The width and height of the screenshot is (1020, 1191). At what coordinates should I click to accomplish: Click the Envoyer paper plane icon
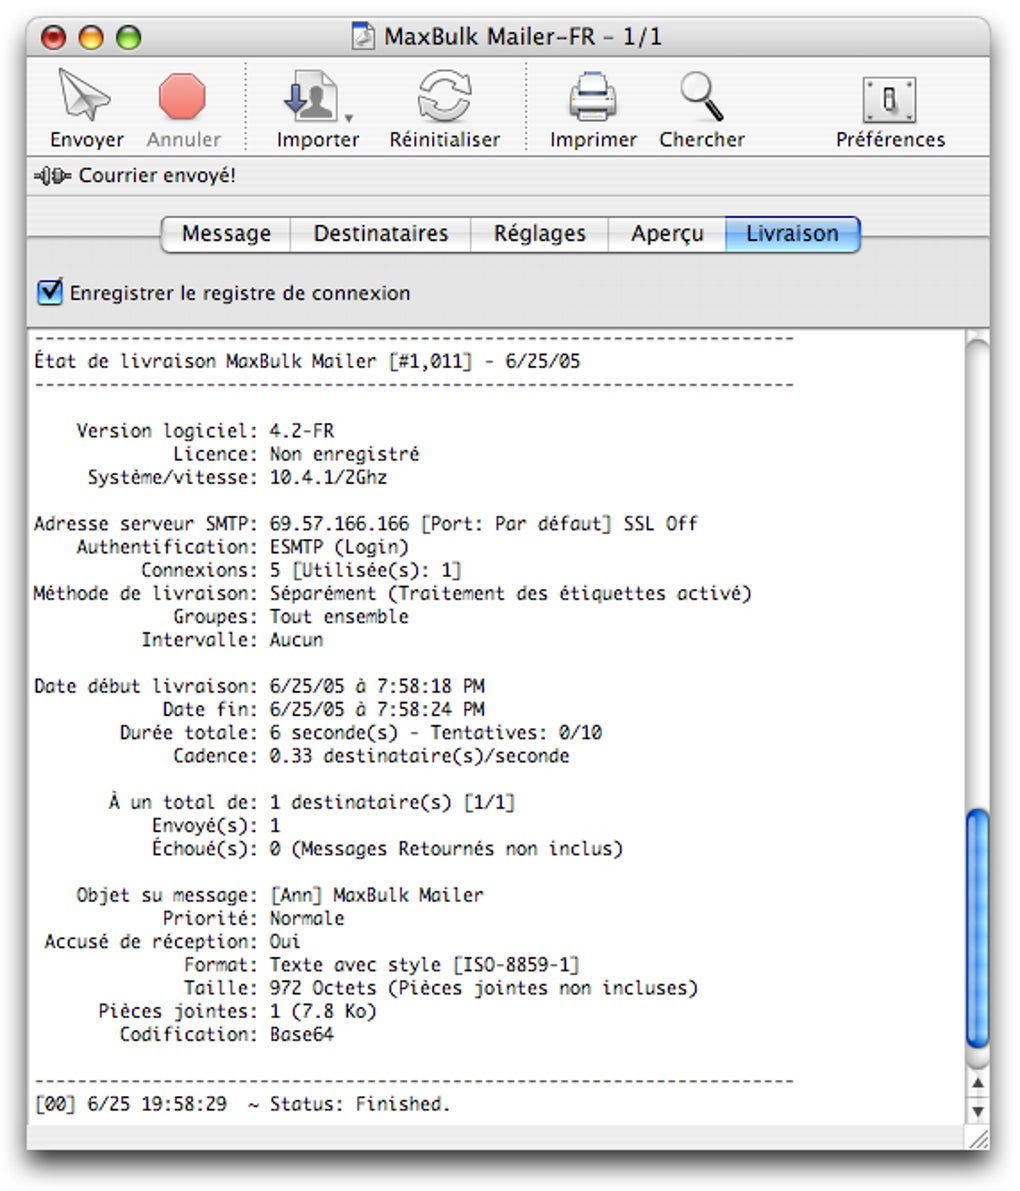tap(85, 95)
